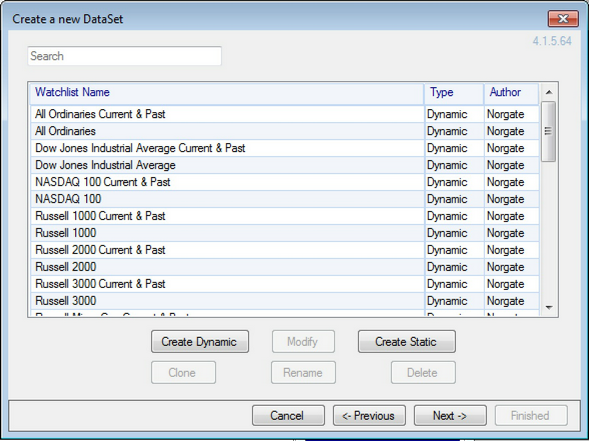Select Russell 3000 Current & Past row

coord(285,284)
